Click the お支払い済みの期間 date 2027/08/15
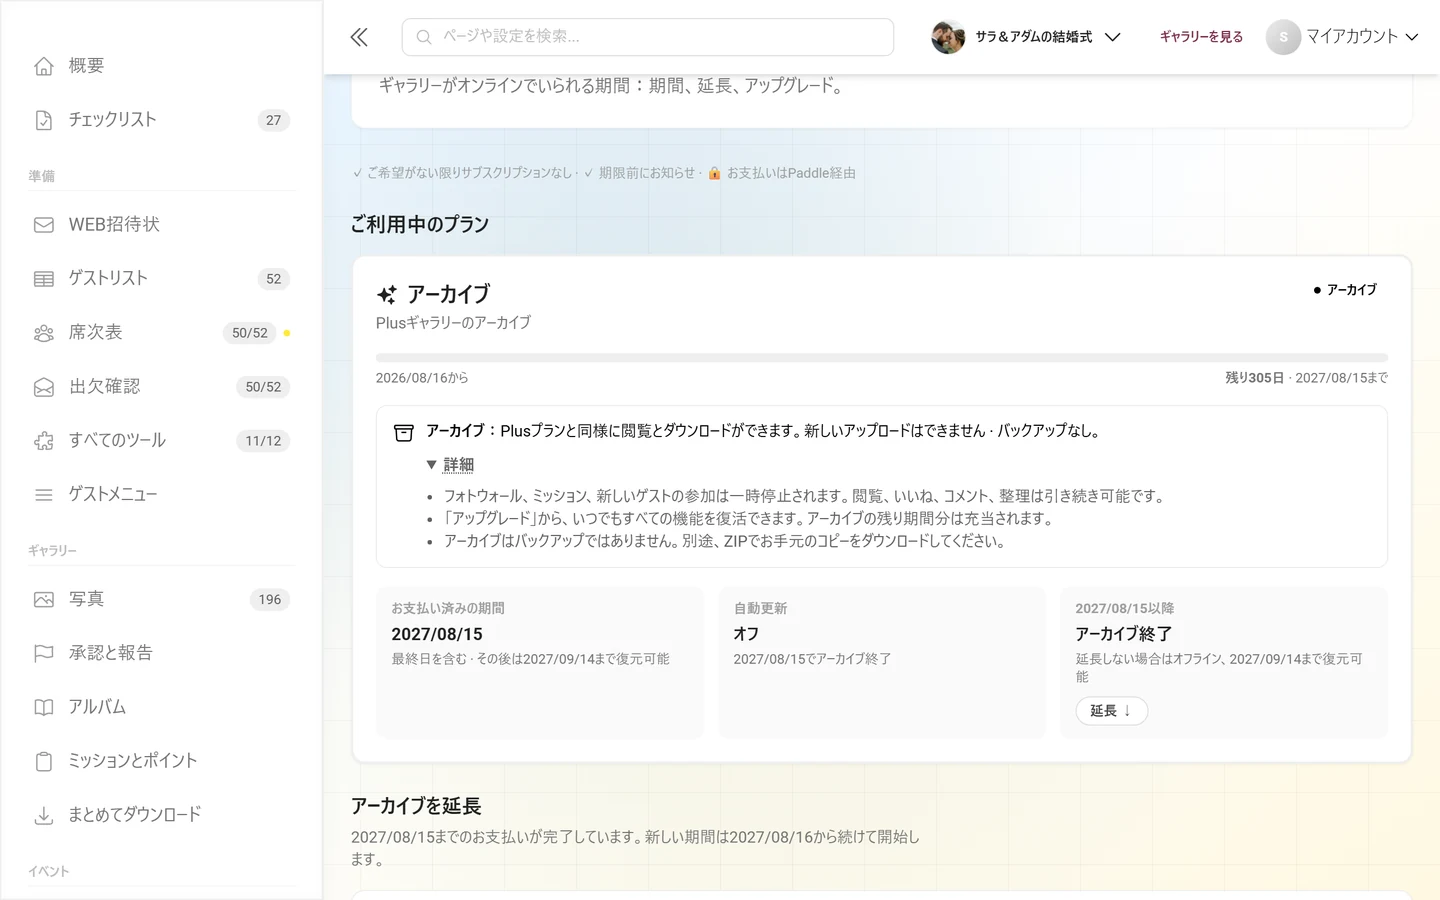The width and height of the screenshot is (1440, 900). point(437,634)
